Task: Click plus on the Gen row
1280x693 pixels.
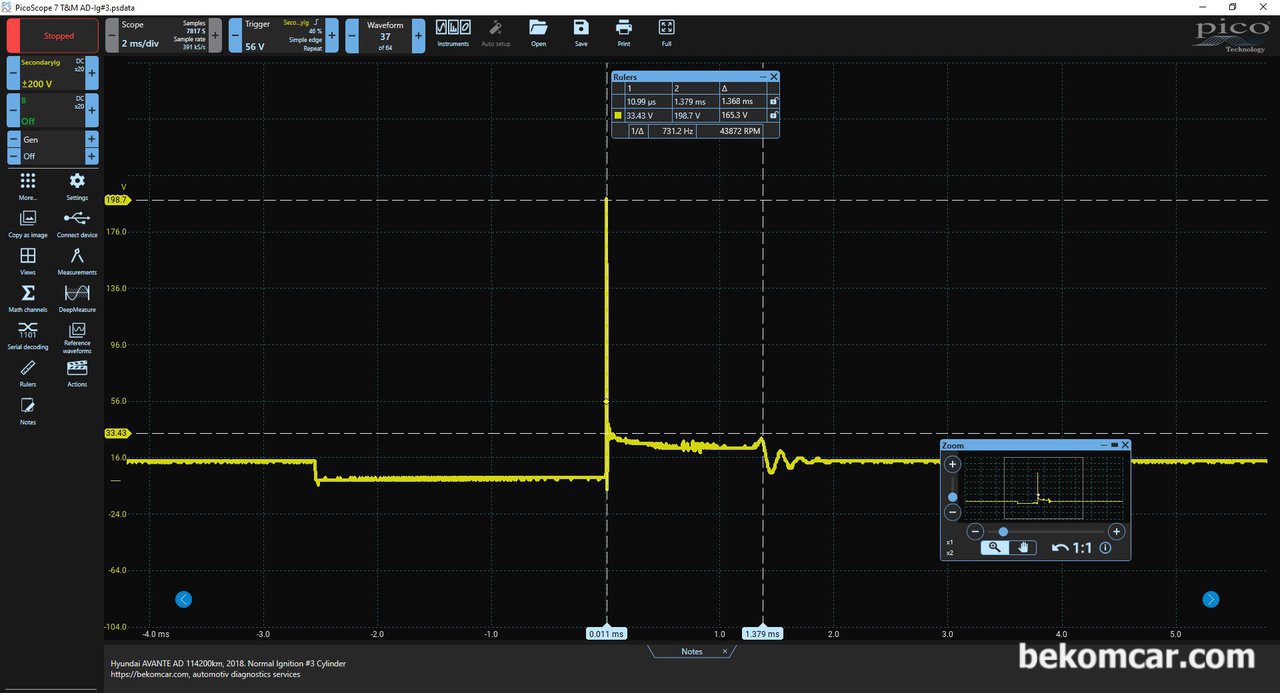Action: pos(92,139)
